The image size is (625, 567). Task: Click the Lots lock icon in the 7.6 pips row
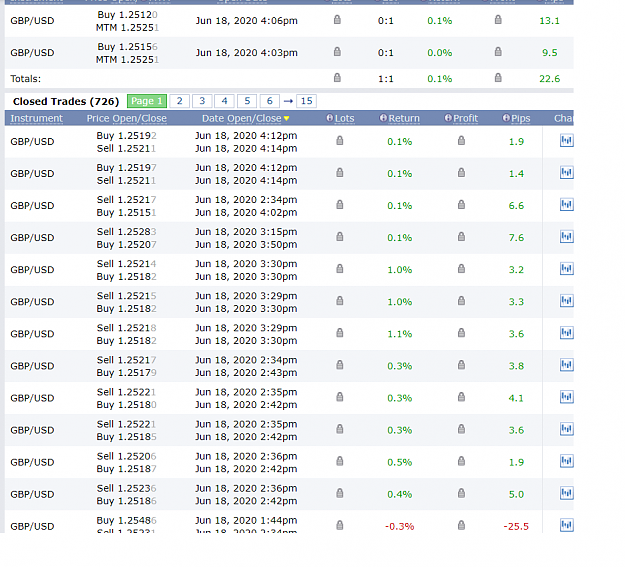(x=340, y=237)
